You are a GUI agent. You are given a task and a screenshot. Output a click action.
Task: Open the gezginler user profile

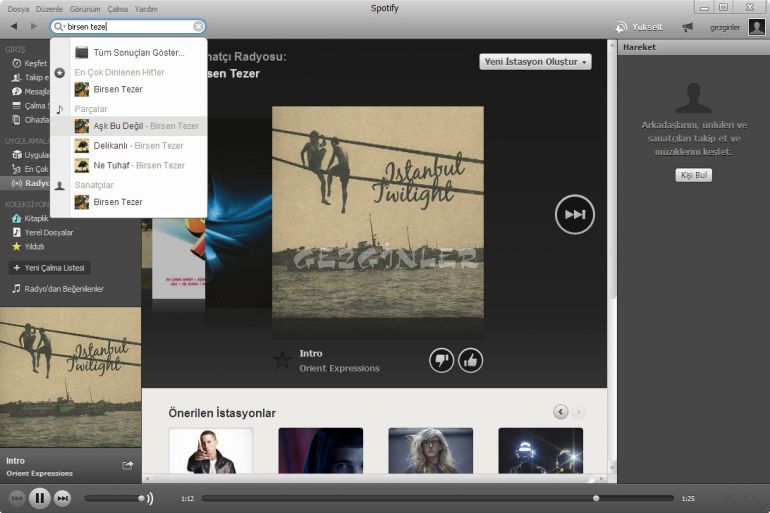725,27
